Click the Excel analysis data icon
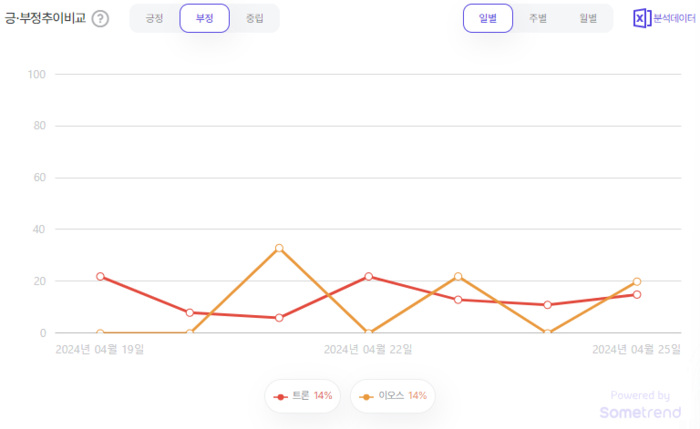Screen dimensions: 700x429 (x=641, y=18)
